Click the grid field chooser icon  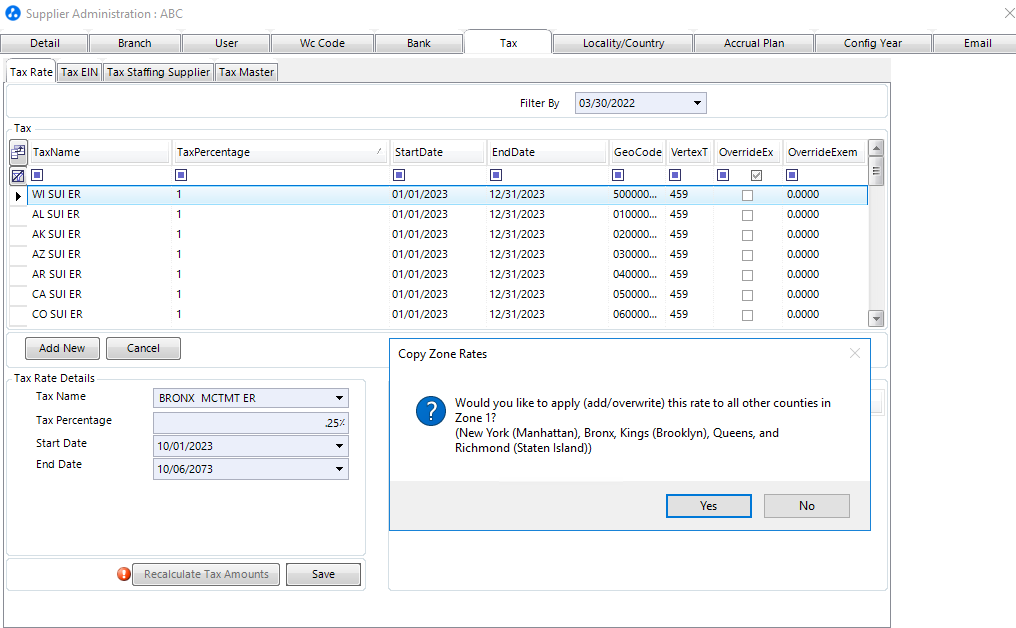click(x=18, y=152)
